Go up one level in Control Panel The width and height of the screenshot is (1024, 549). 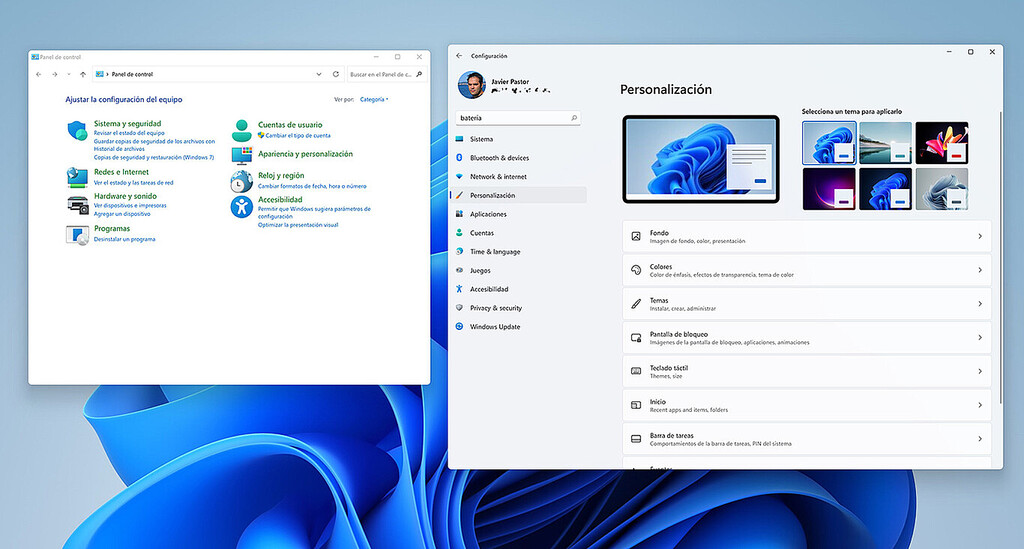tap(83, 74)
